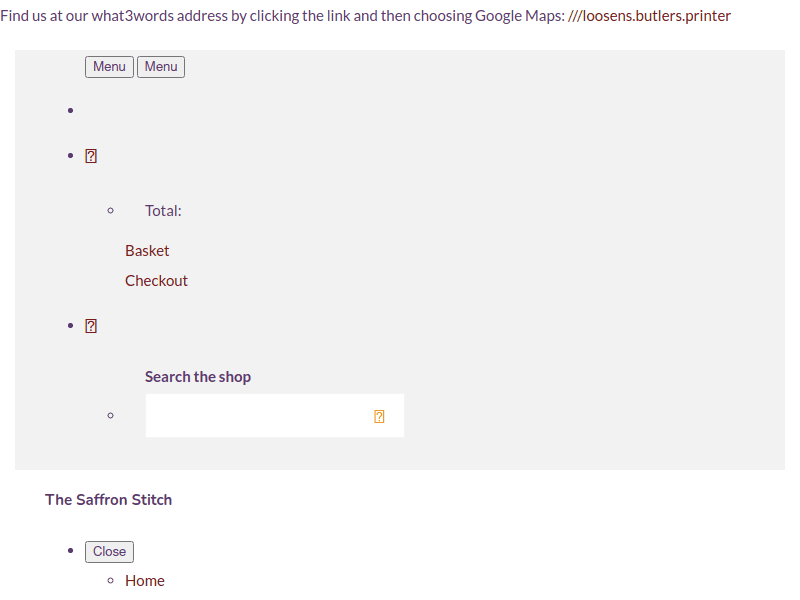
Task: Proceed to Checkout
Action: tap(156, 281)
